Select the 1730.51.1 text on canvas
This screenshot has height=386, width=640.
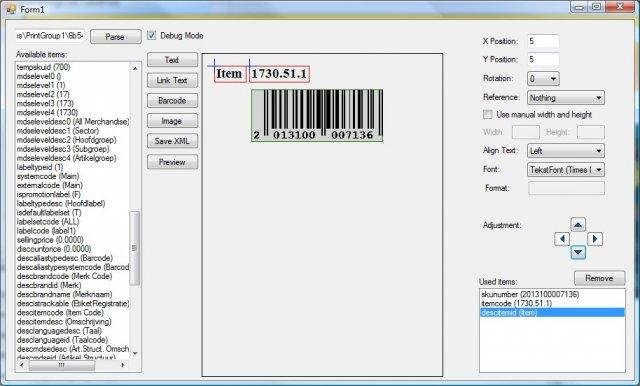279,74
